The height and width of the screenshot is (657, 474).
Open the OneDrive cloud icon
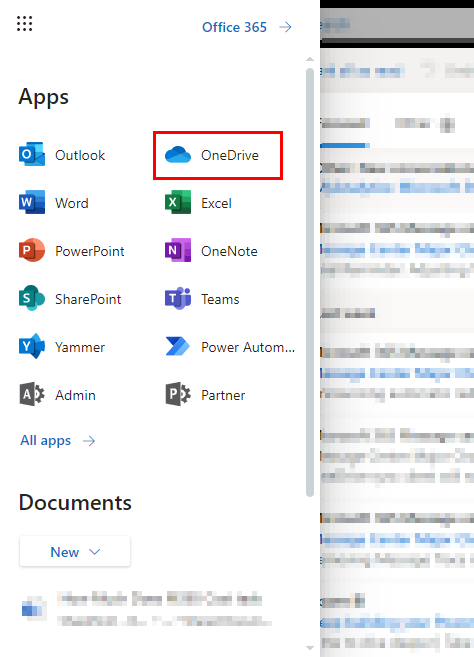tap(178, 155)
